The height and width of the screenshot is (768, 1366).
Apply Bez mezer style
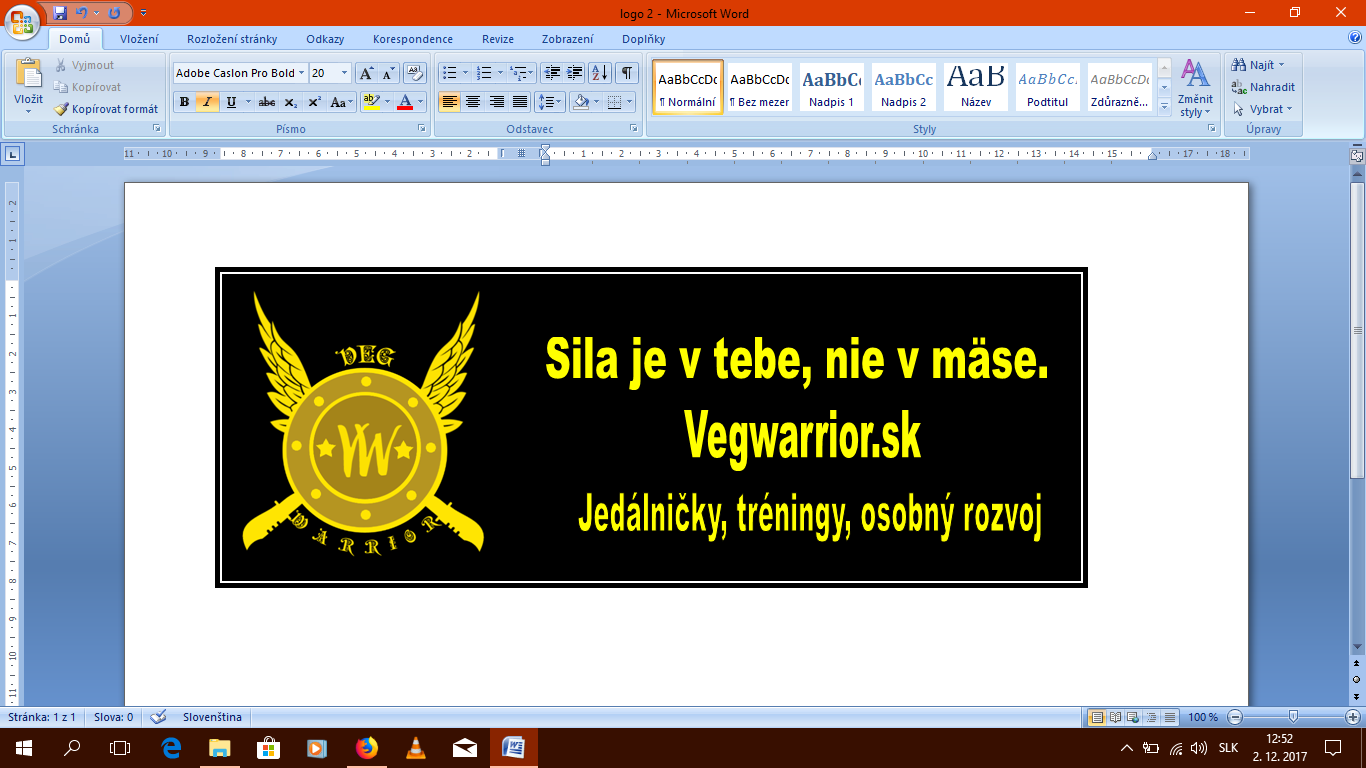(760, 87)
